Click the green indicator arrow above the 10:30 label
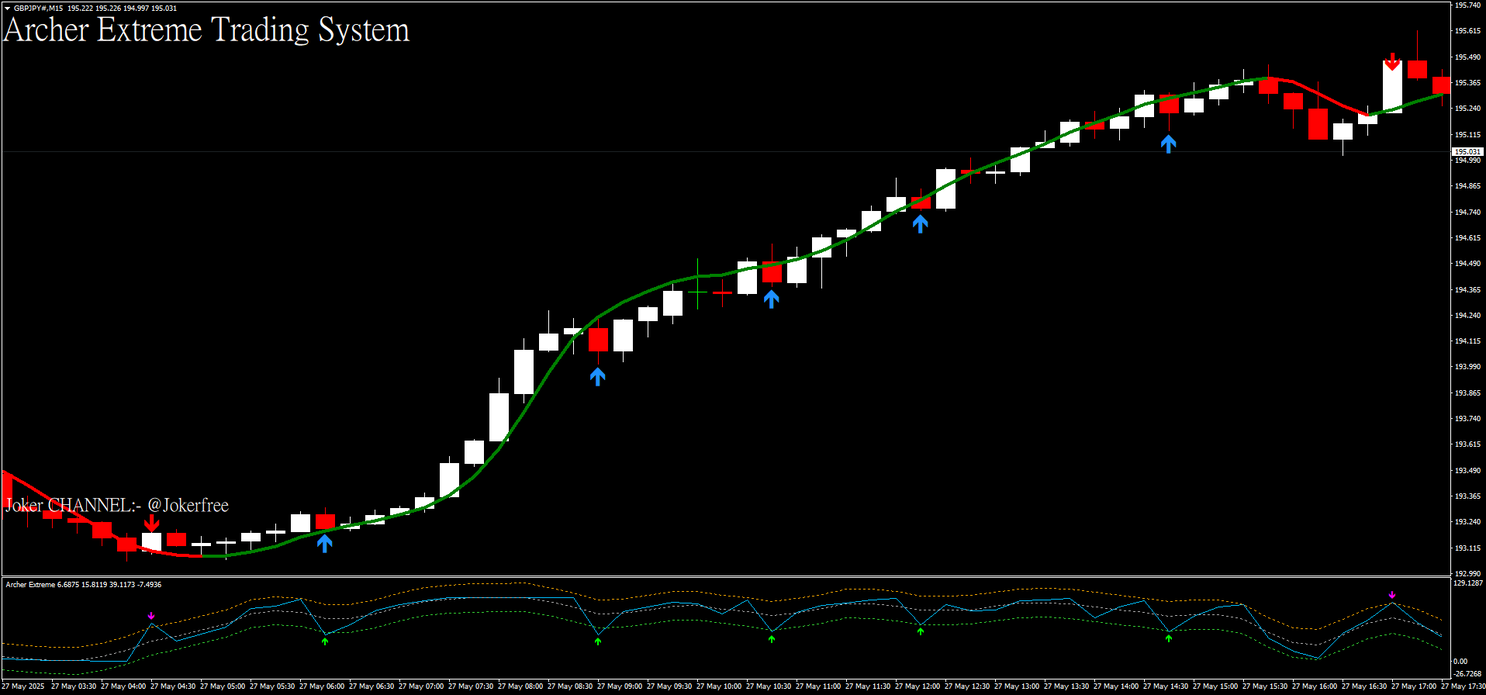The image size is (1486, 695). click(x=771, y=638)
